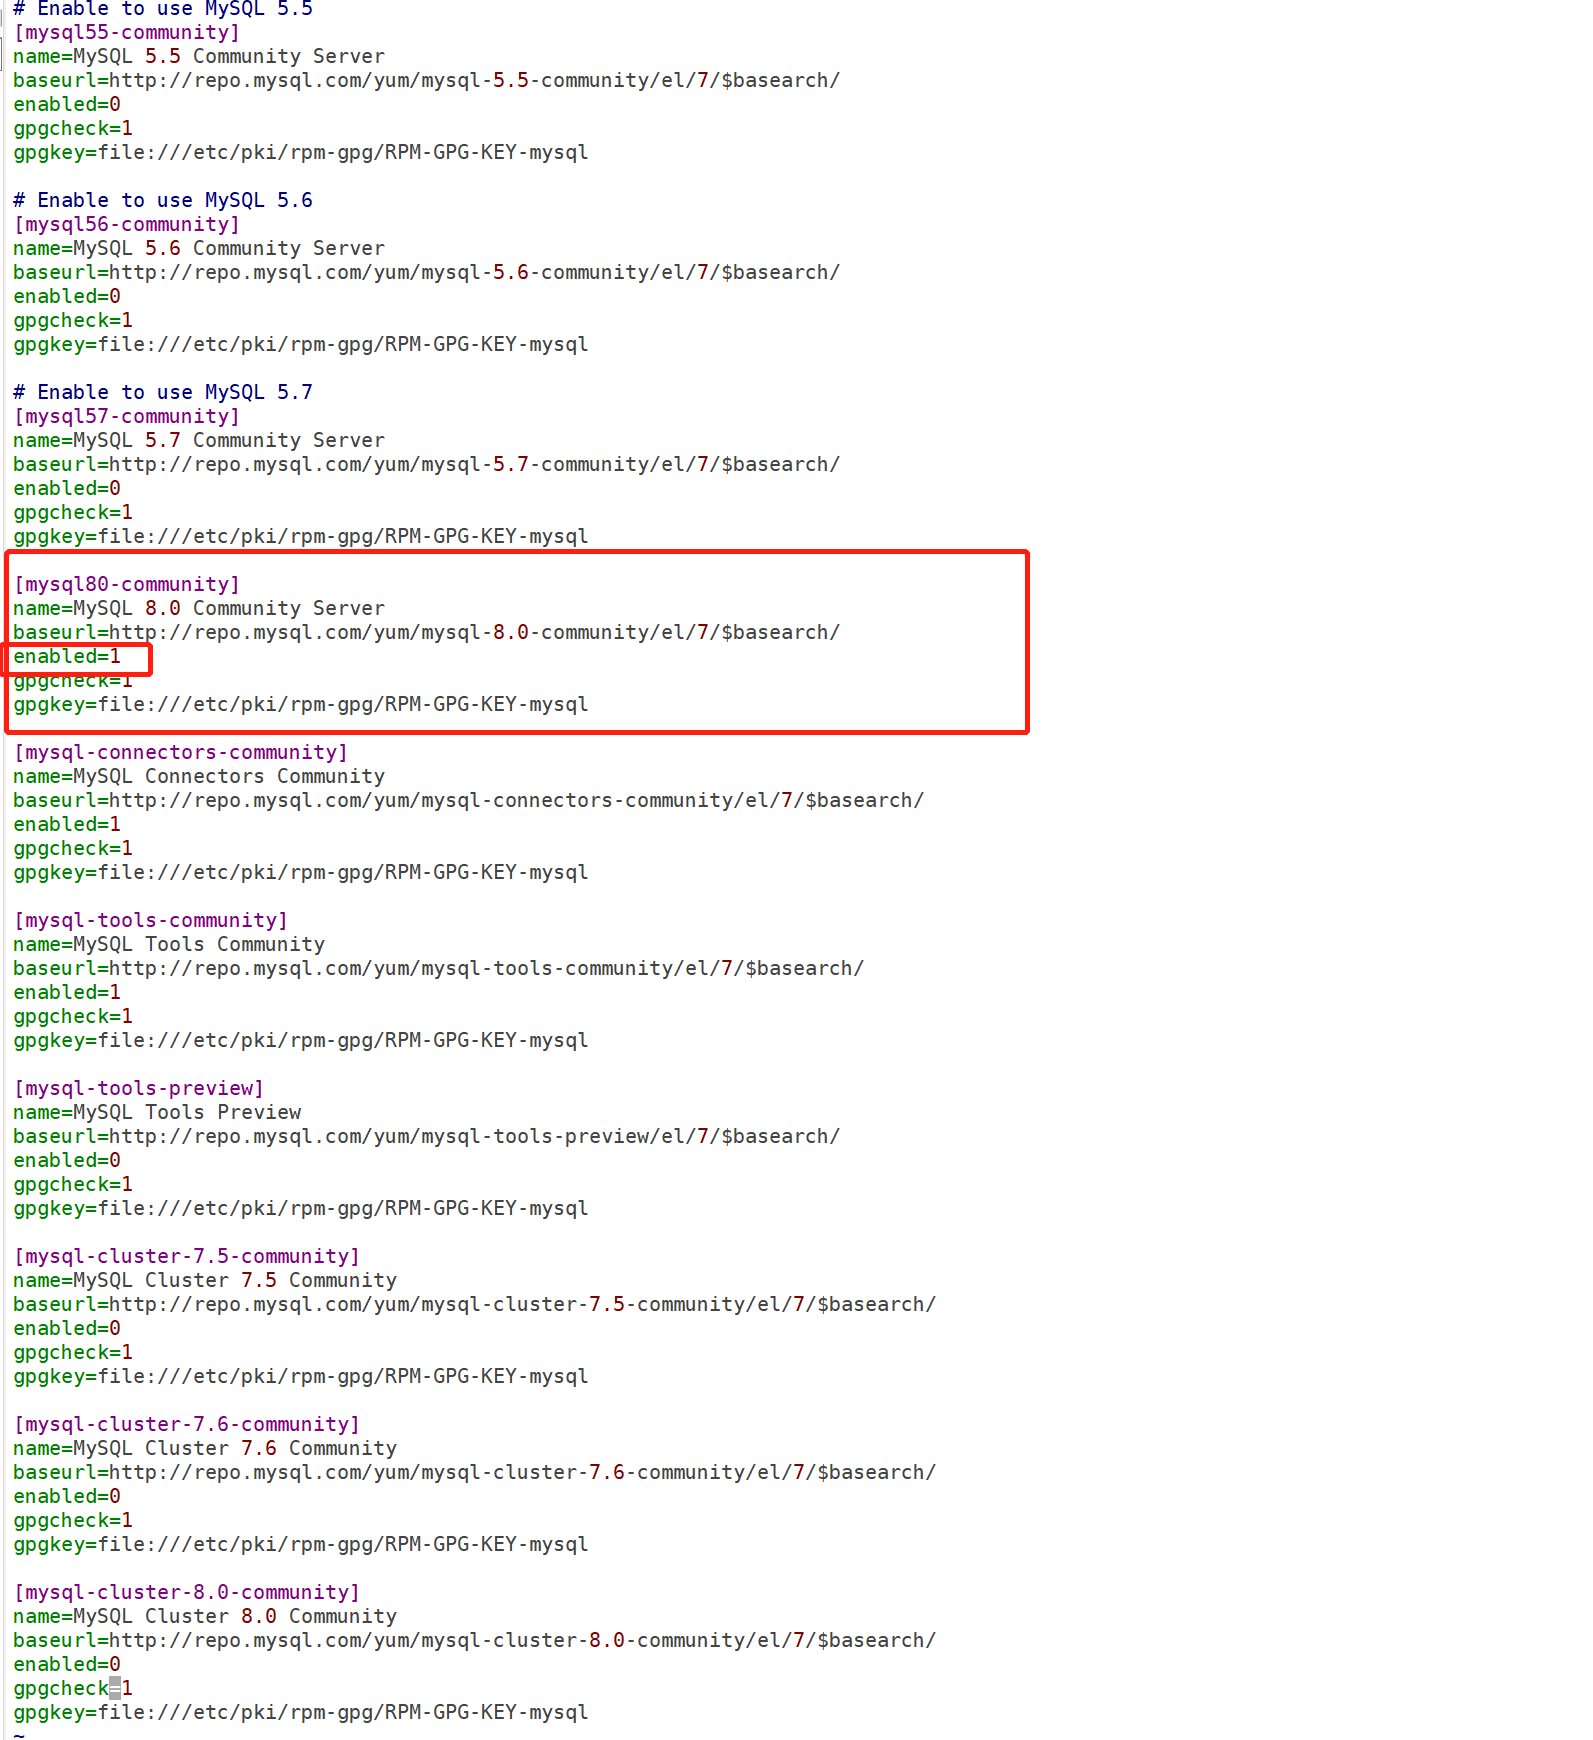Click the [mysql-tools-community] section header
The width and height of the screenshot is (1593, 1740).
pyautogui.click(x=151, y=920)
